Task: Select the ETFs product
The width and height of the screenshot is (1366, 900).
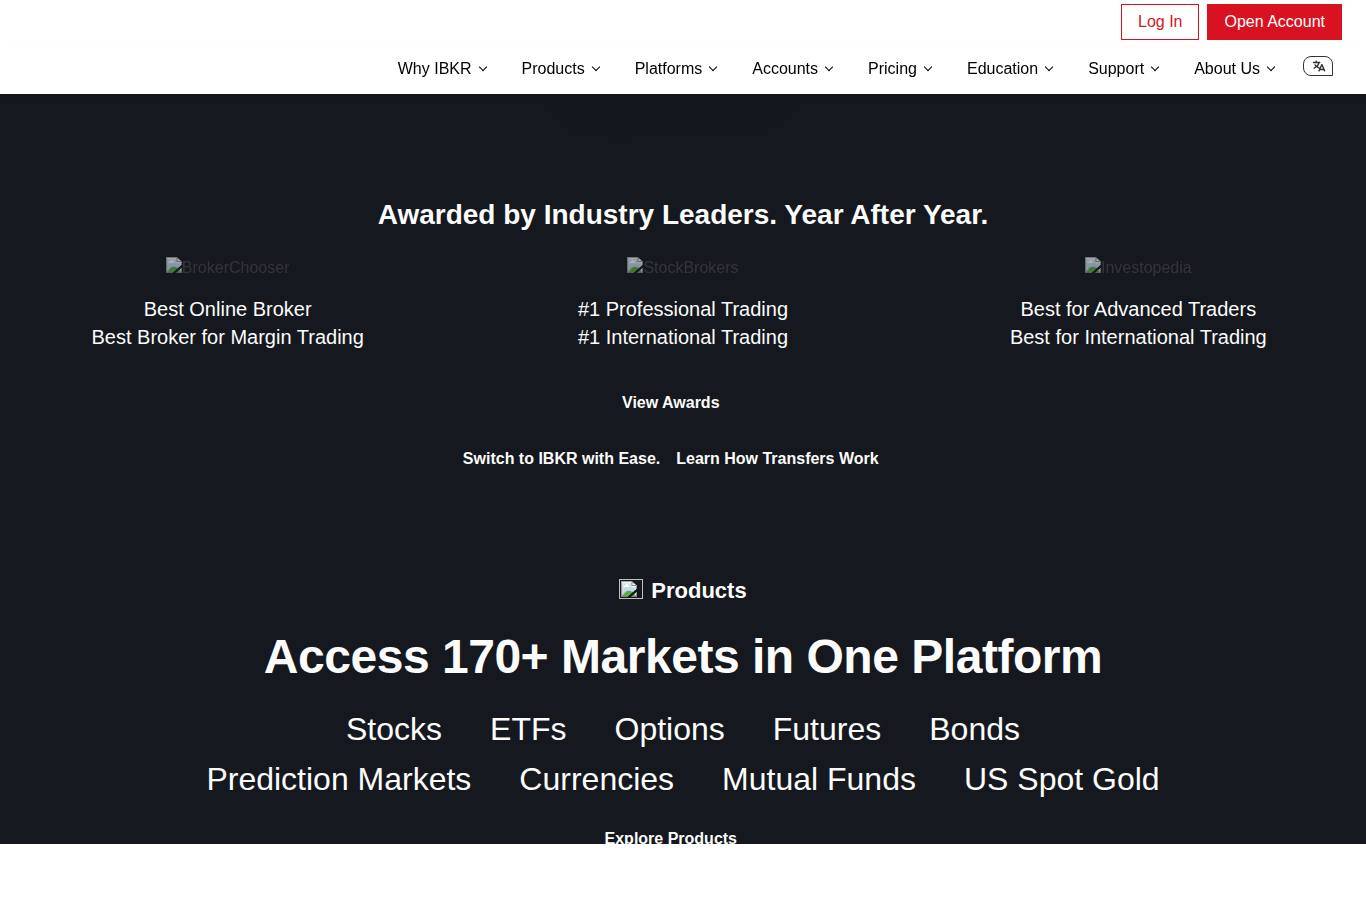Action: coord(528,729)
